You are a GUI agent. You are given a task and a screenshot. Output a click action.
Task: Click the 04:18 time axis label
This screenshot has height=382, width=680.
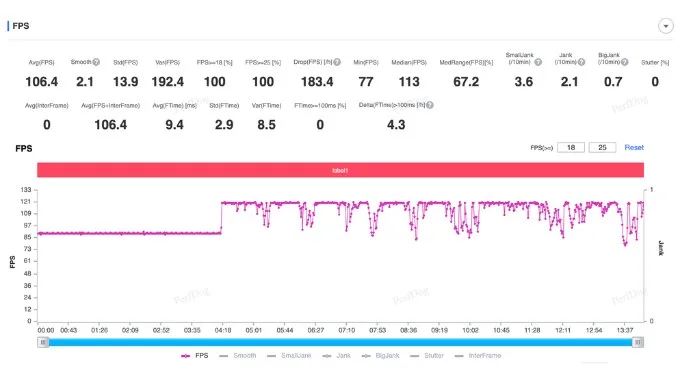(x=223, y=330)
